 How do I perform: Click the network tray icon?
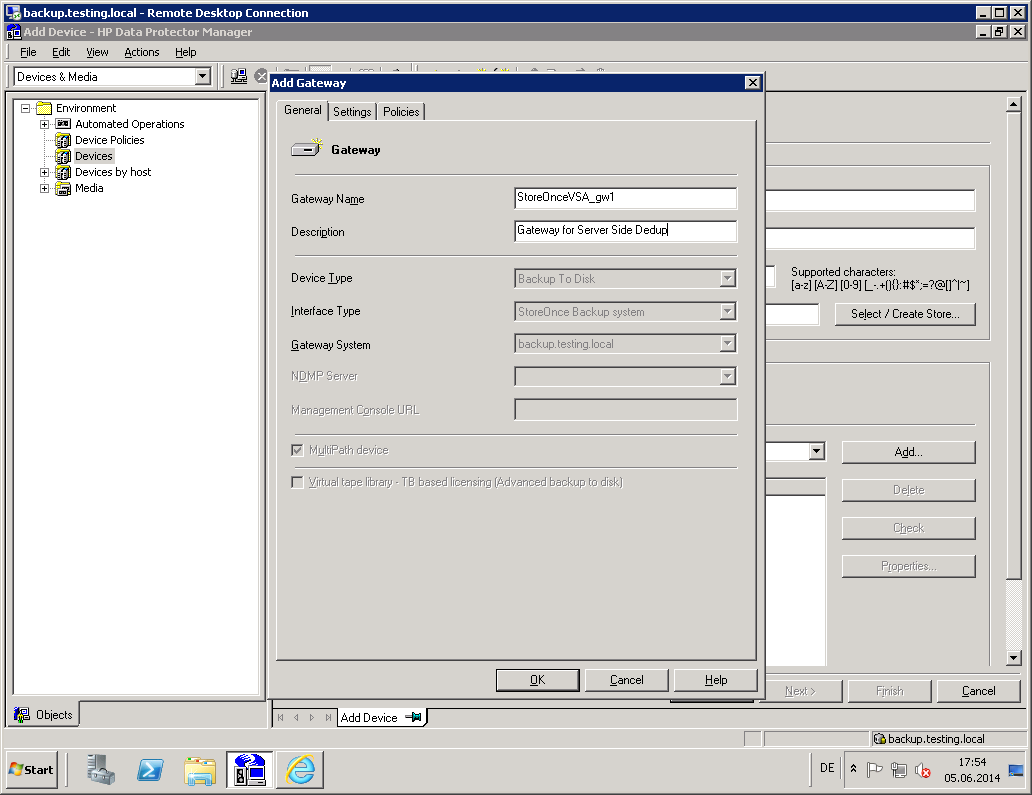click(x=898, y=769)
